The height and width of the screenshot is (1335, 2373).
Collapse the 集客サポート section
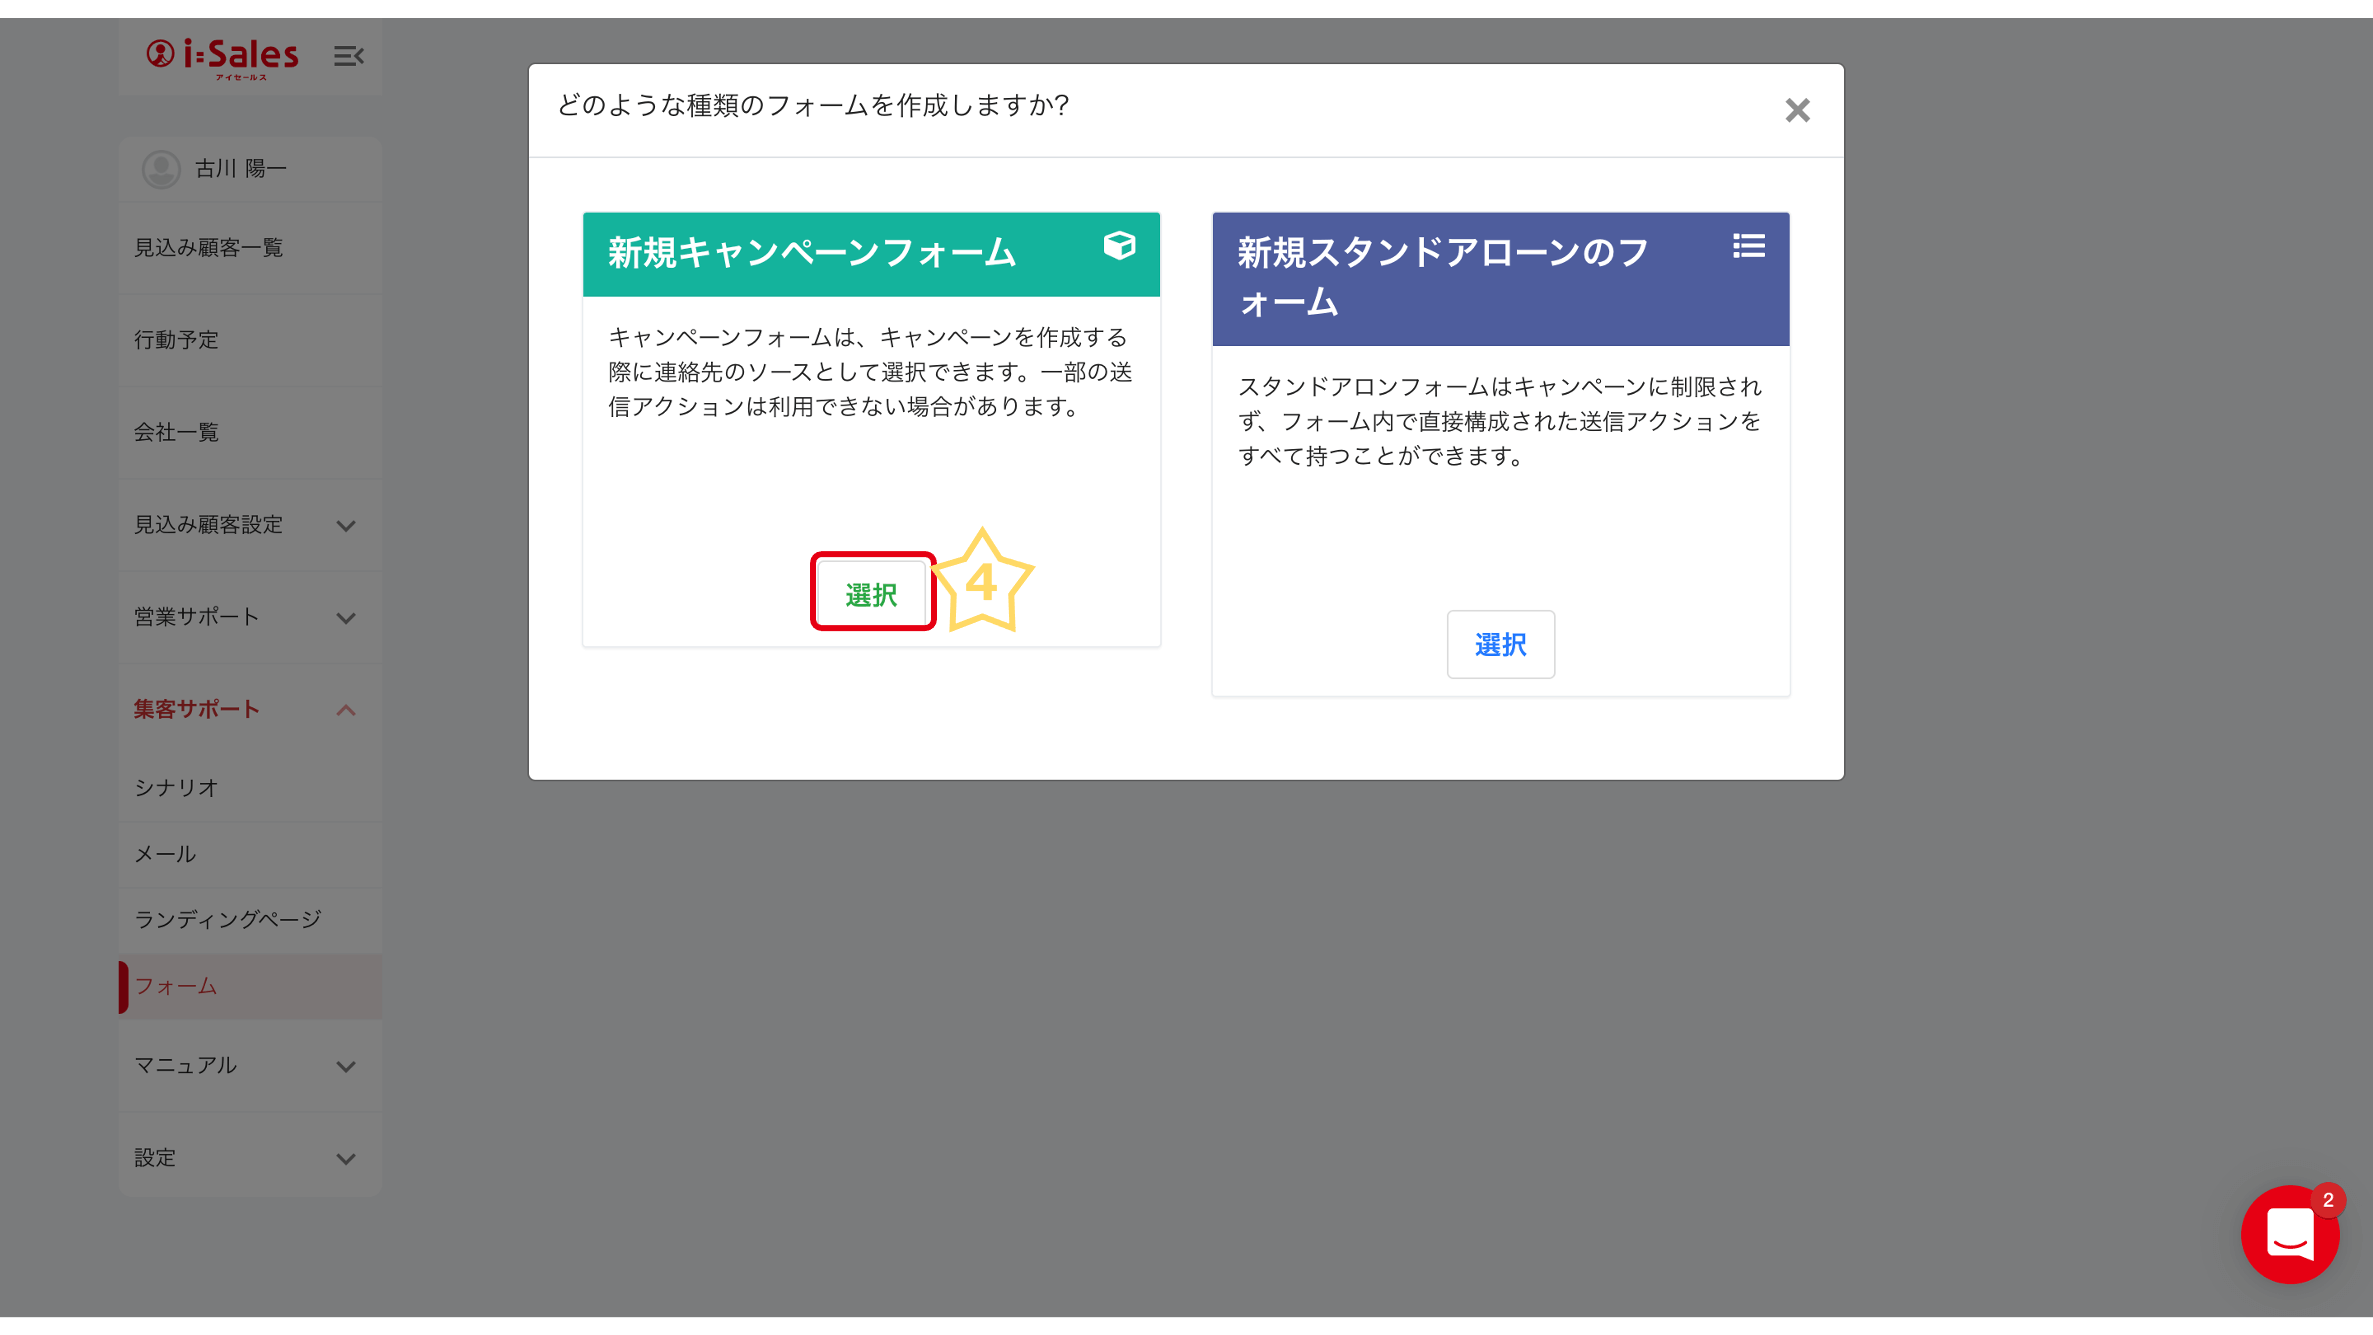[346, 710]
